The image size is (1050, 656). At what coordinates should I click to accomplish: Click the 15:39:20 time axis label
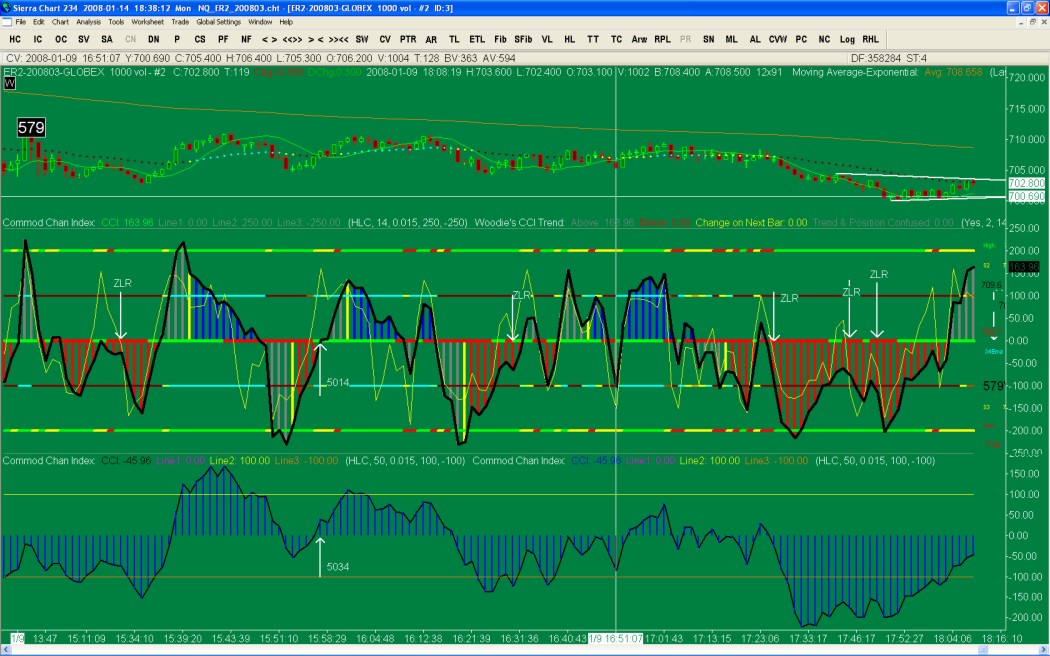183,639
